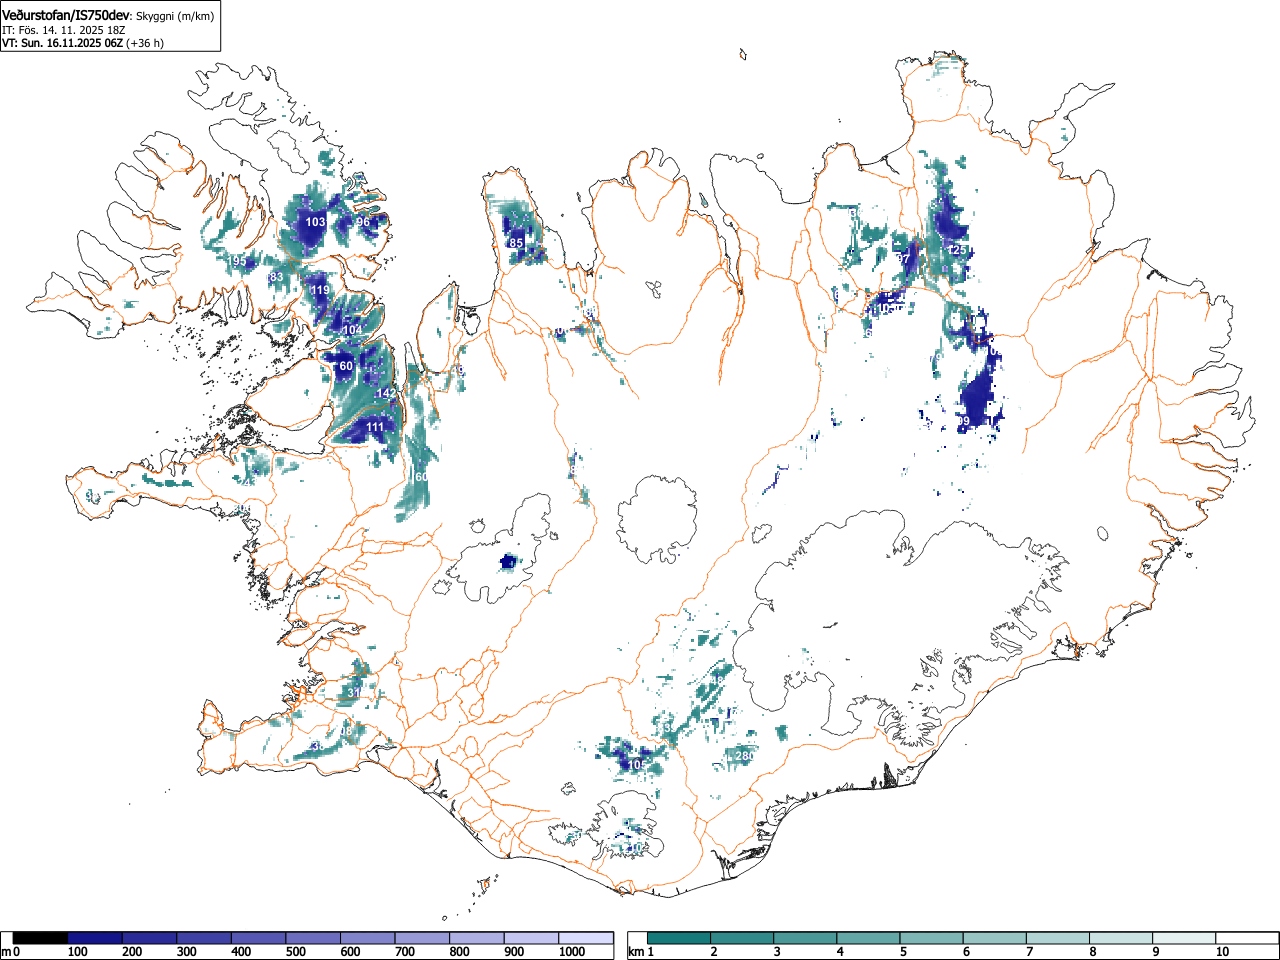Screen dimensions: 1280x960
Task: Click the dark teal 1–2 km legend swatch
Action: [680, 938]
